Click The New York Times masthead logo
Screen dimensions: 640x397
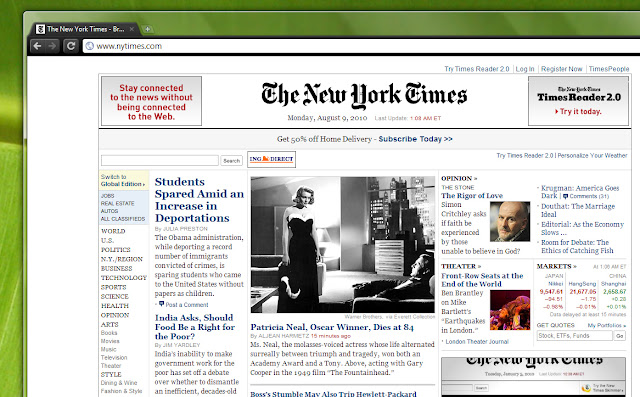pos(364,95)
